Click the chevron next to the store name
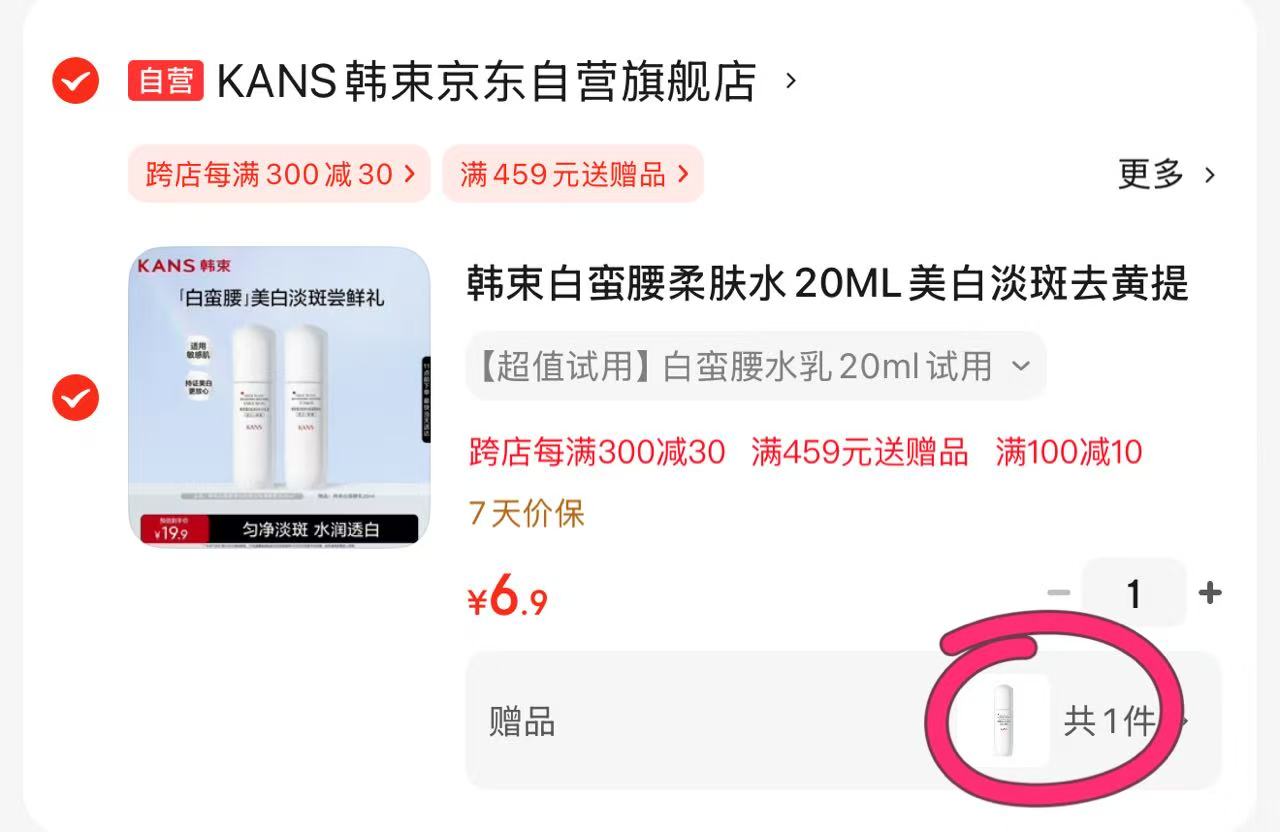This screenshot has width=1280, height=832. pos(791,80)
